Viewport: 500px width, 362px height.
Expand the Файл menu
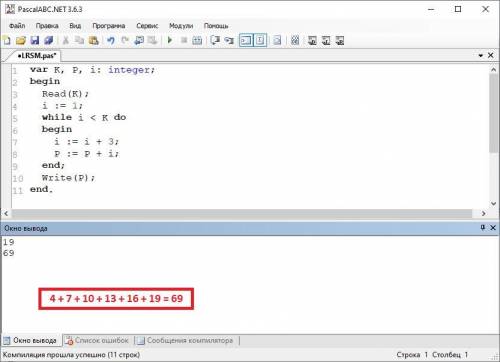pos(17,26)
